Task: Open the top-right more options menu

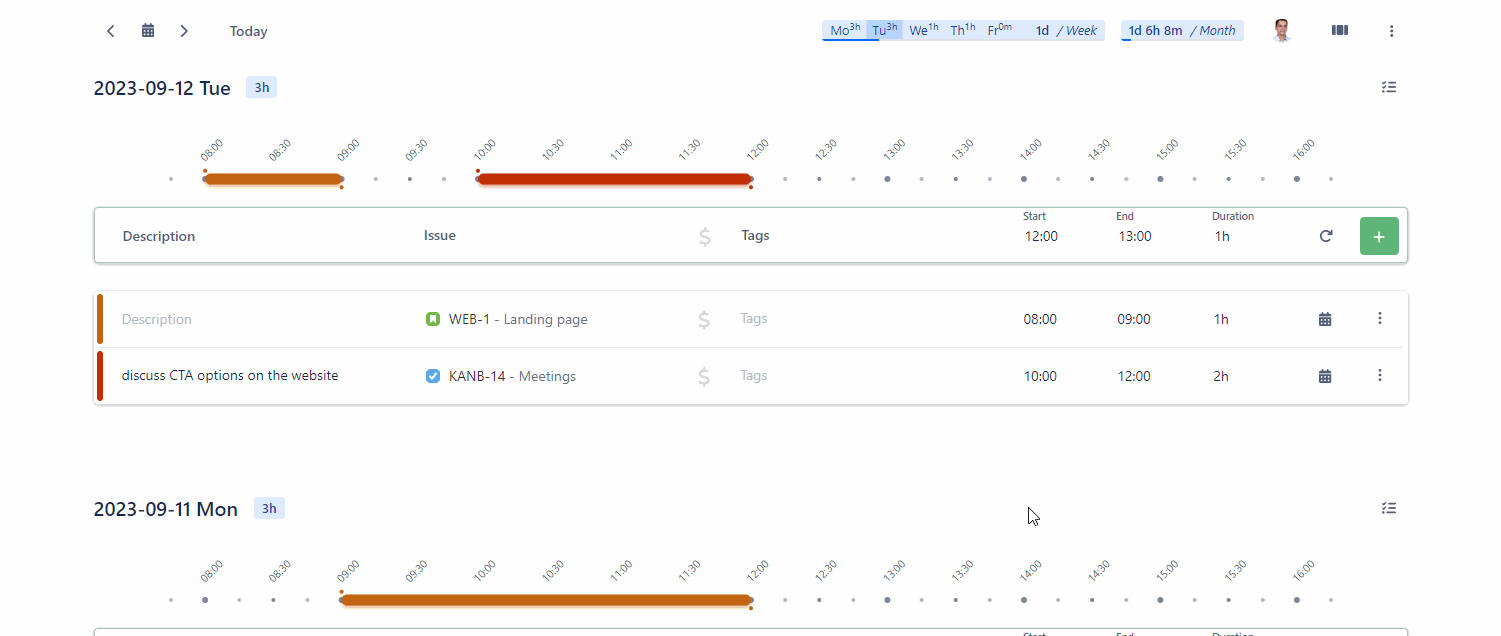Action: 1391,31
